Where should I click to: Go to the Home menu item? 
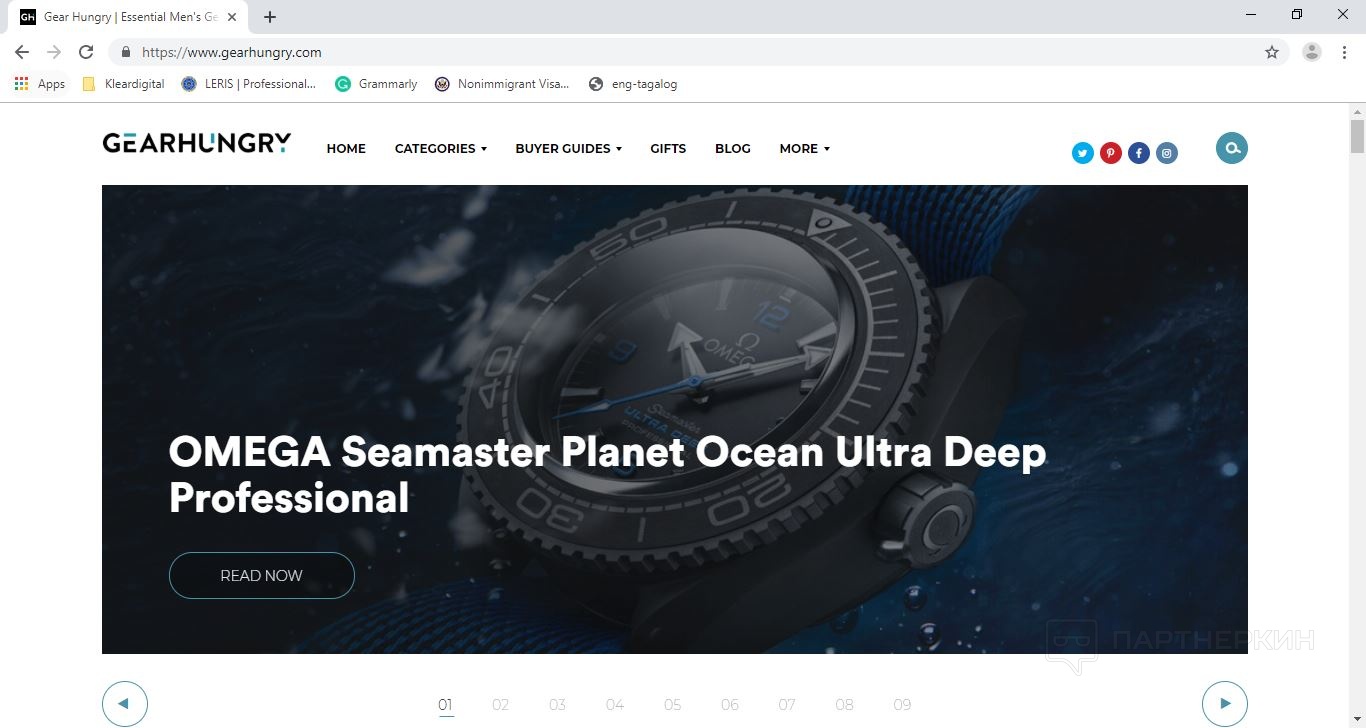(x=346, y=148)
